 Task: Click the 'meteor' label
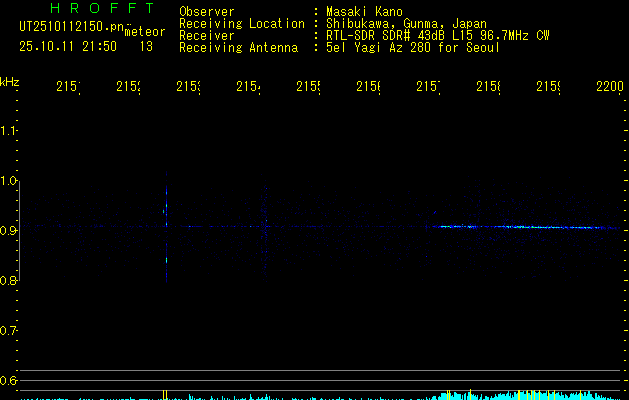click(145, 32)
